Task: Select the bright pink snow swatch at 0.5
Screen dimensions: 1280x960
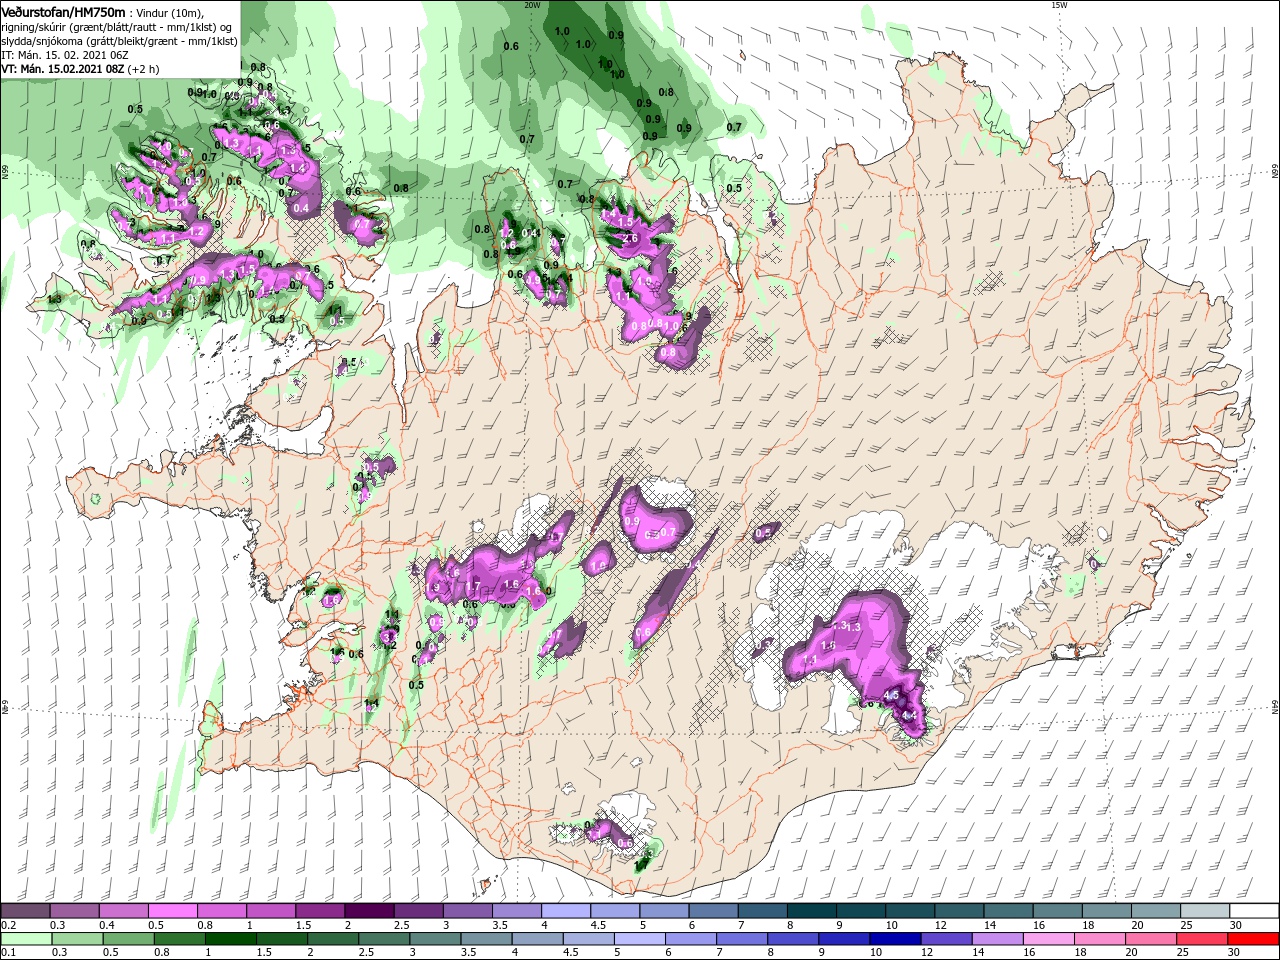Action: tap(172, 911)
